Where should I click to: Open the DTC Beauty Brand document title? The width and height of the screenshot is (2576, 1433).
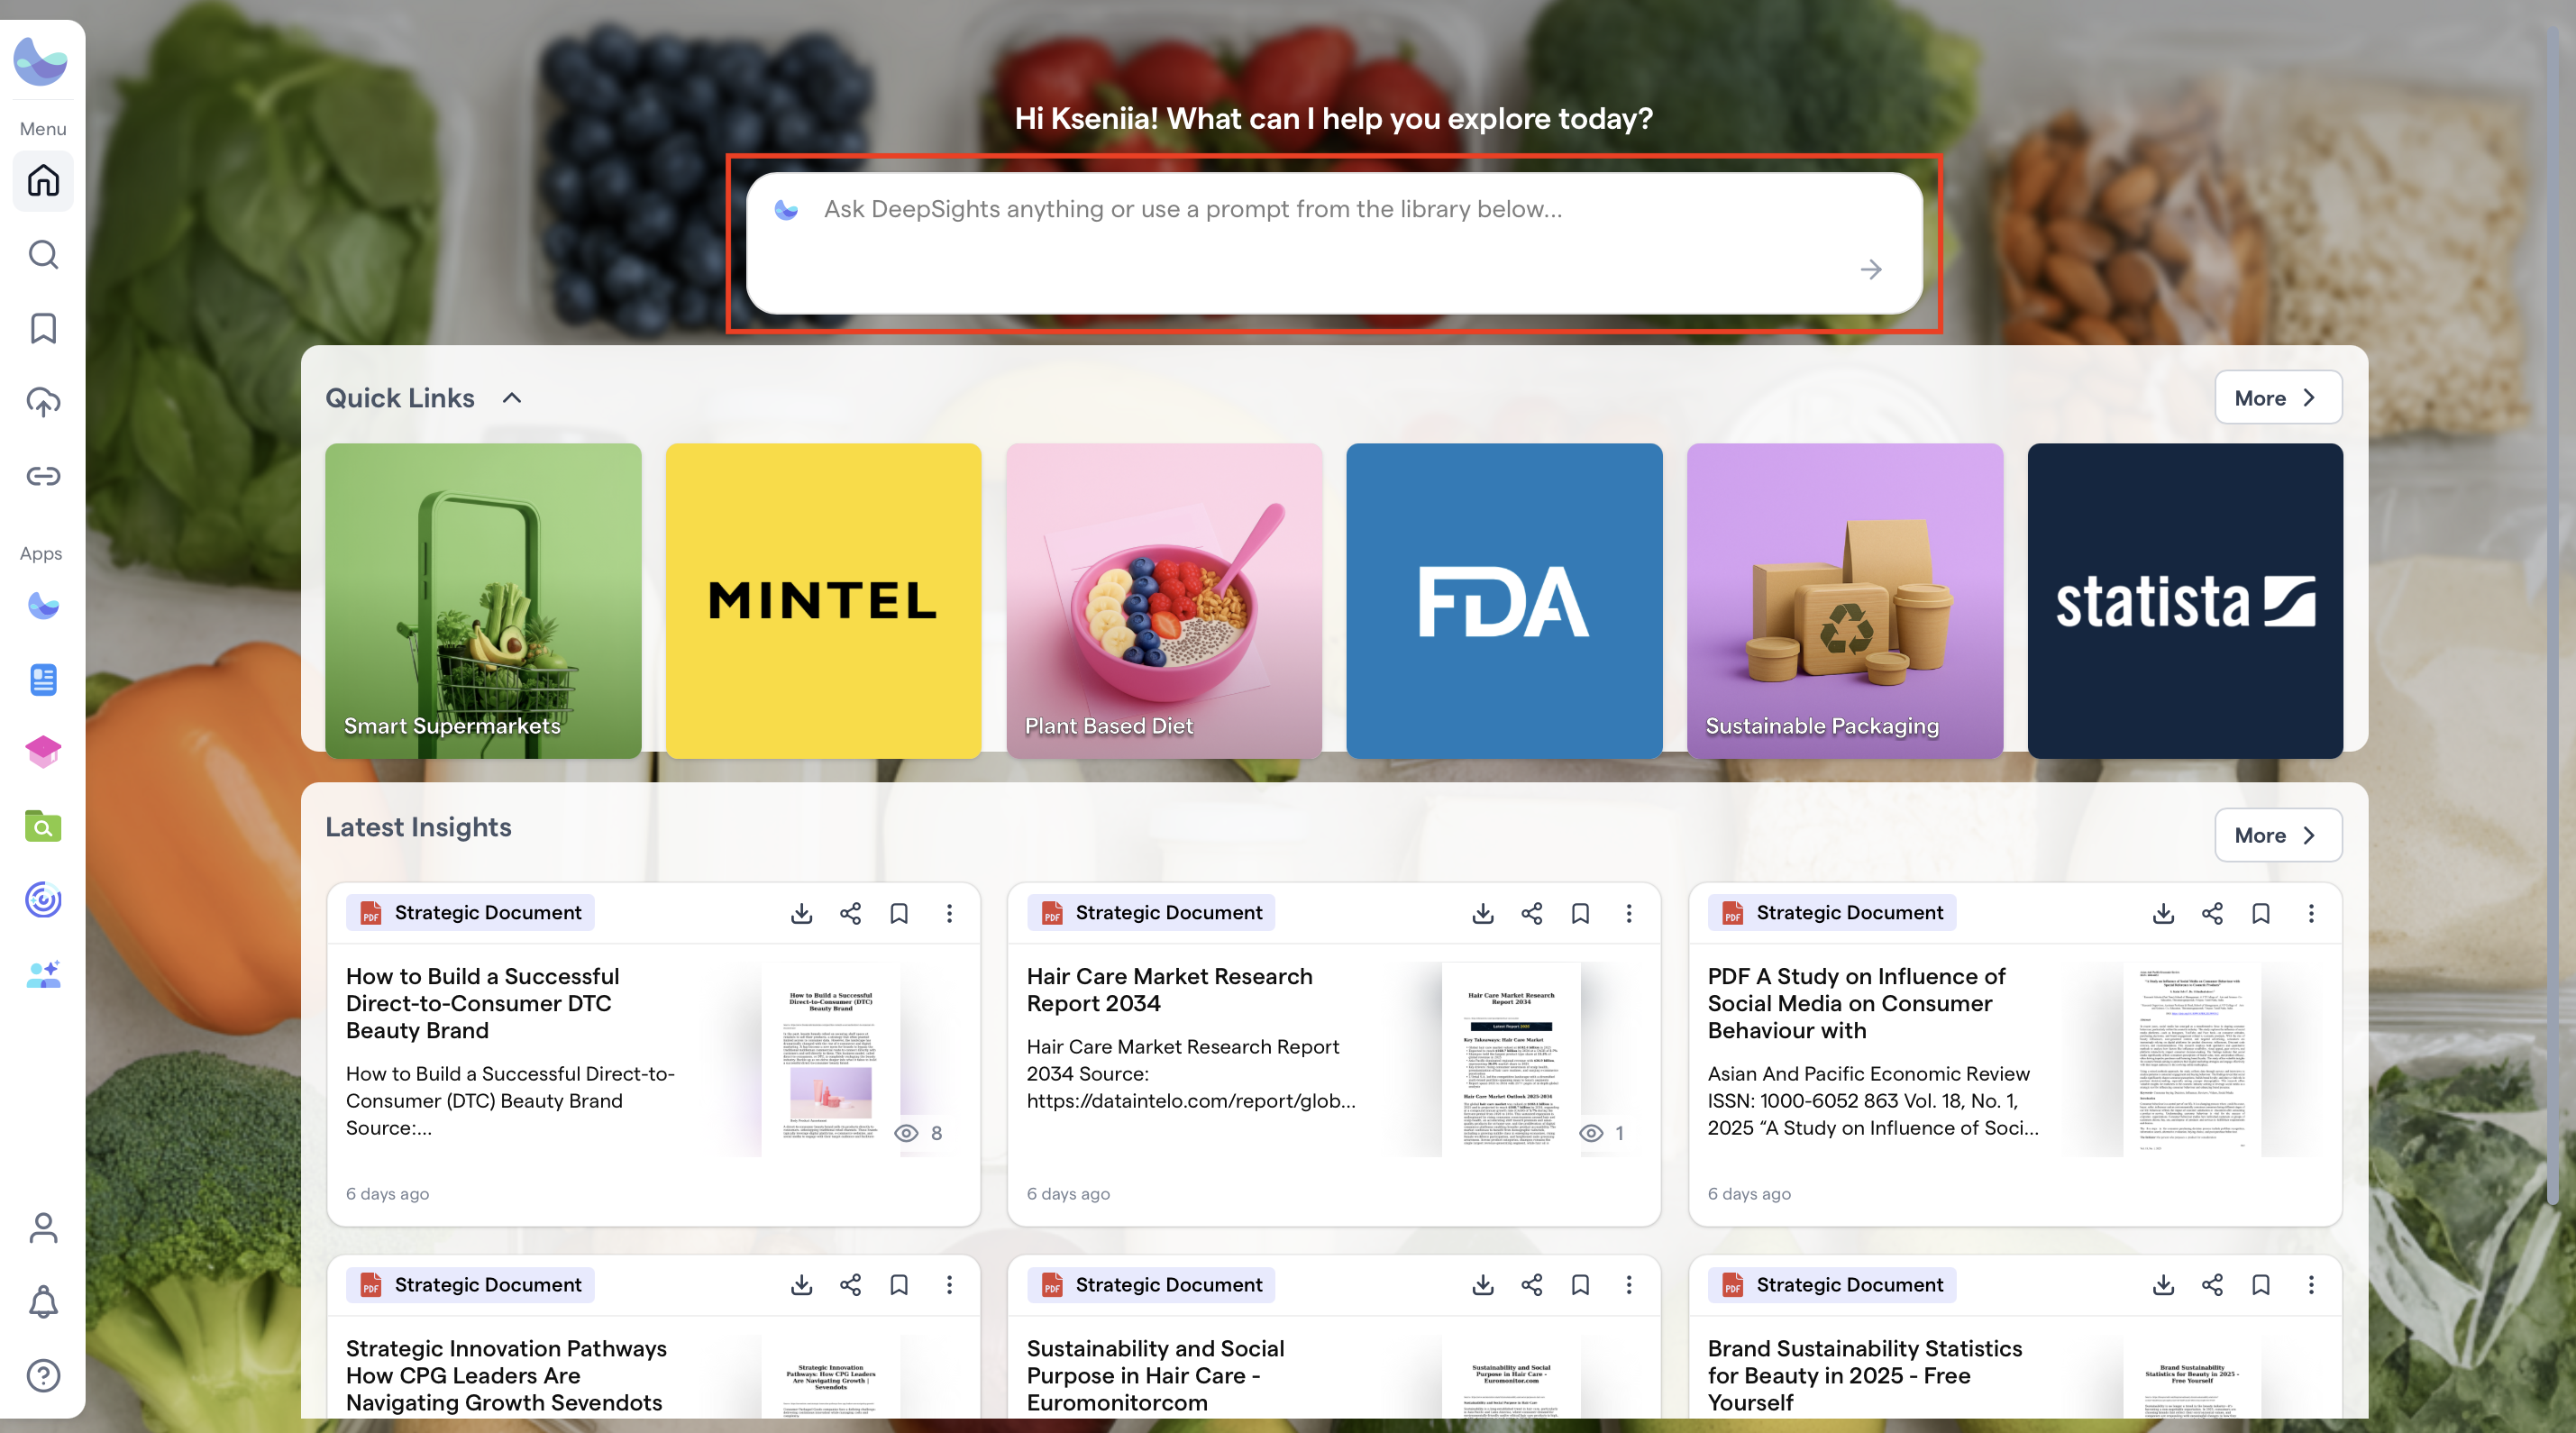[x=482, y=1003]
